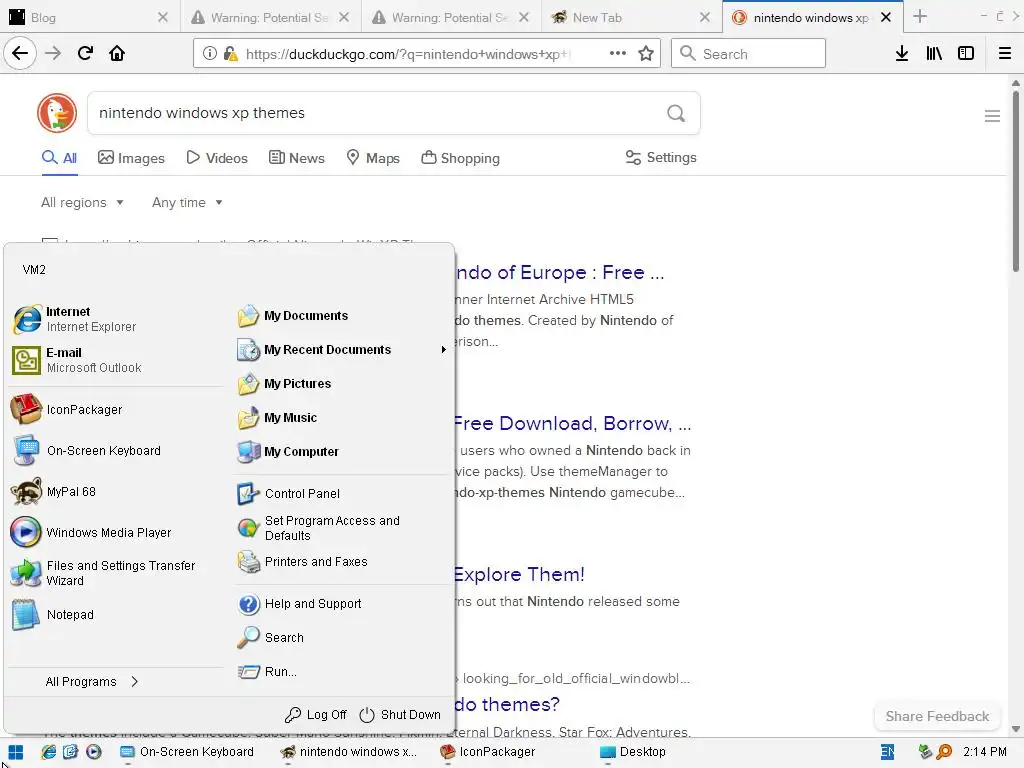Viewport: 1024px width, 768px height.
Task: Open search Settings dropdown
Action: point(661,157)
